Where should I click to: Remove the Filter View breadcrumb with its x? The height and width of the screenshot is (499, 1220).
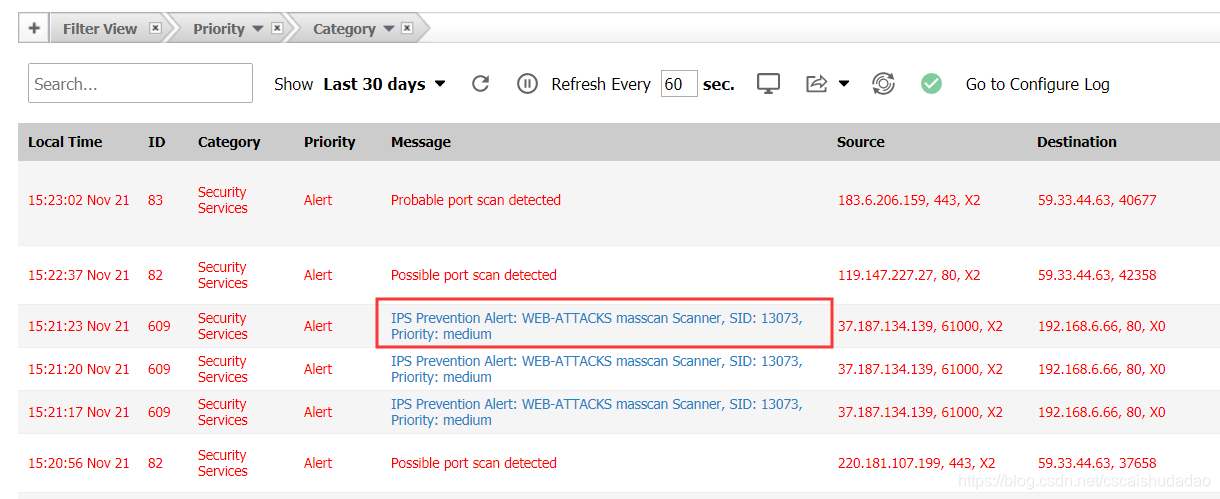pos(155,28)
